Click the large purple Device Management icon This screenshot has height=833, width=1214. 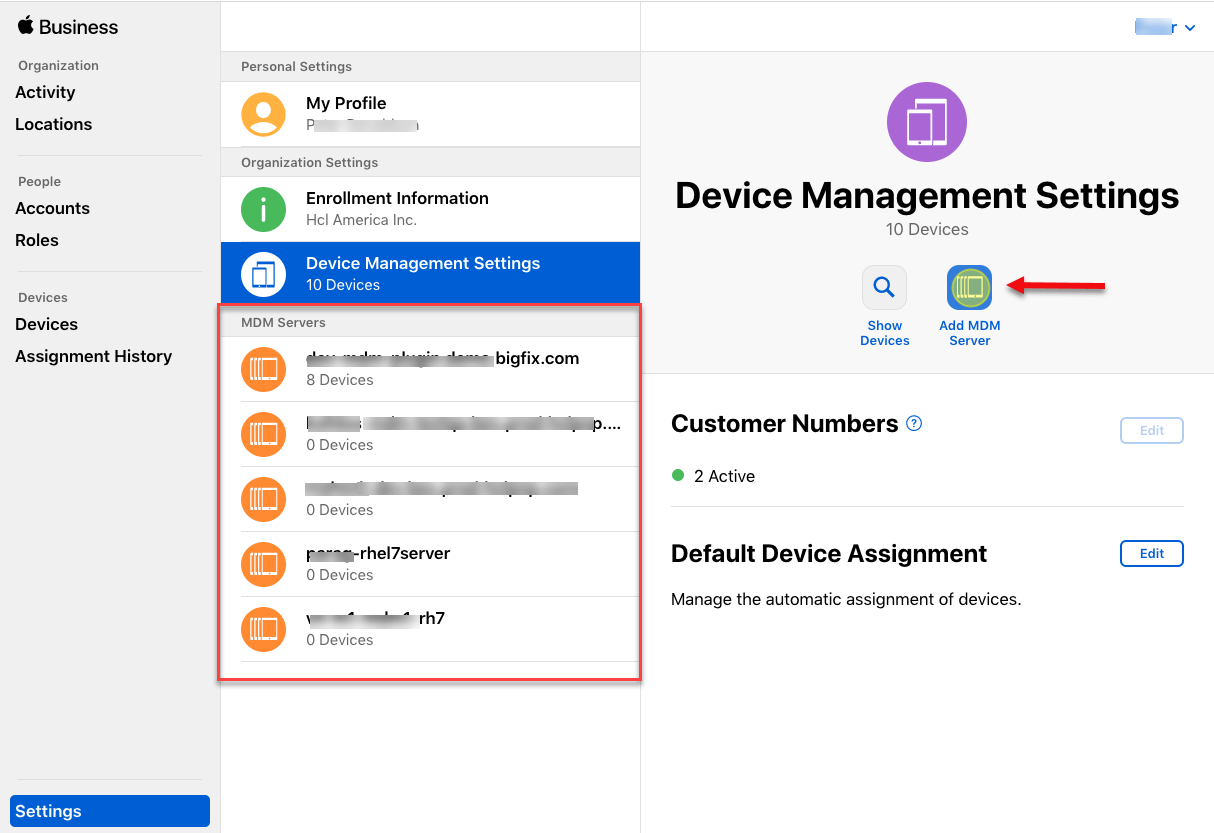(x=926, y=122)
